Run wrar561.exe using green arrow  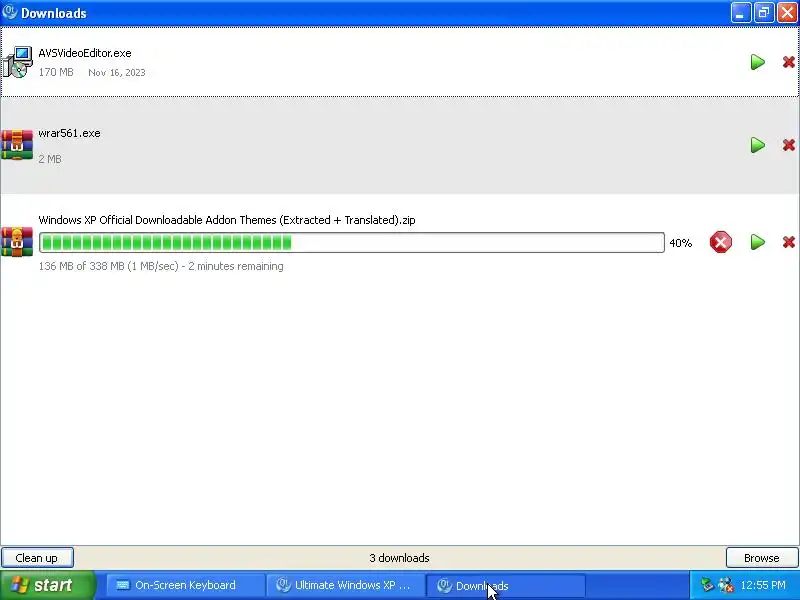coord(758,145)
